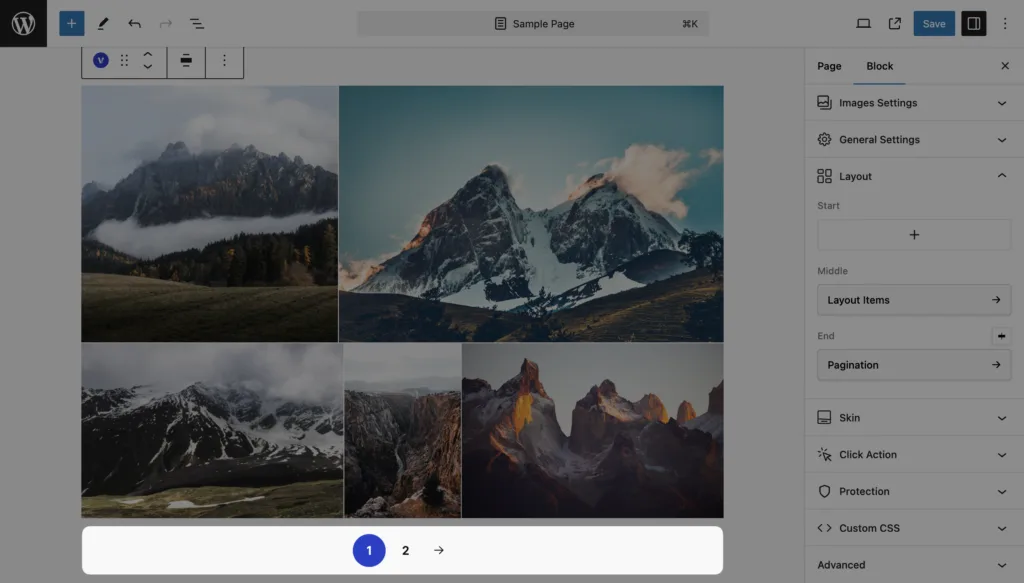Open the document overview list view
The image size is (1024, 583).
point(197,24)
